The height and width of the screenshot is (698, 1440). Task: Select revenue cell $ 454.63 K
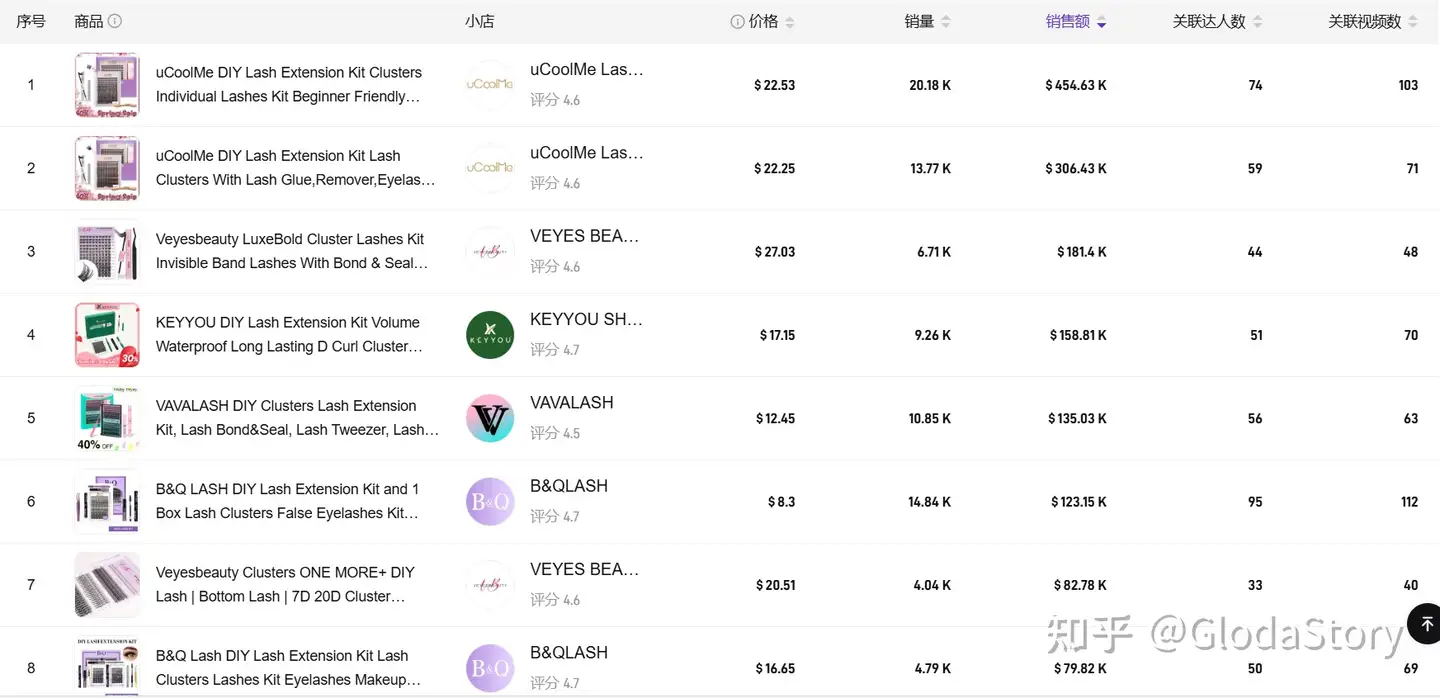click(x=1076, y=85)
